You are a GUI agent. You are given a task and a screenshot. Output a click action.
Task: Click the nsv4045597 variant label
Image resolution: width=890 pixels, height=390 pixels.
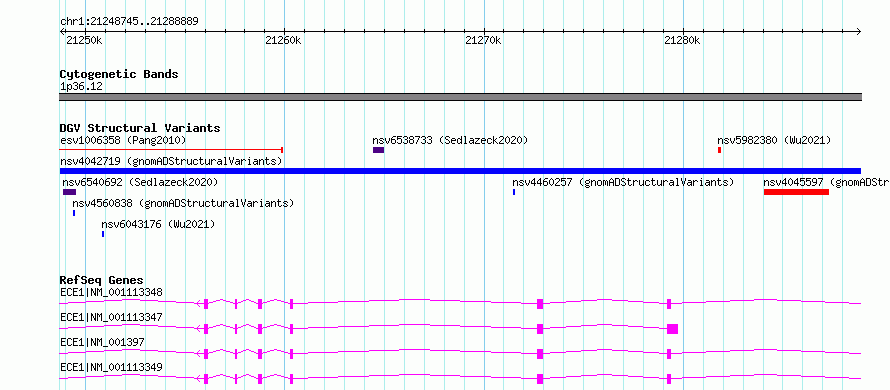(826, 182)
